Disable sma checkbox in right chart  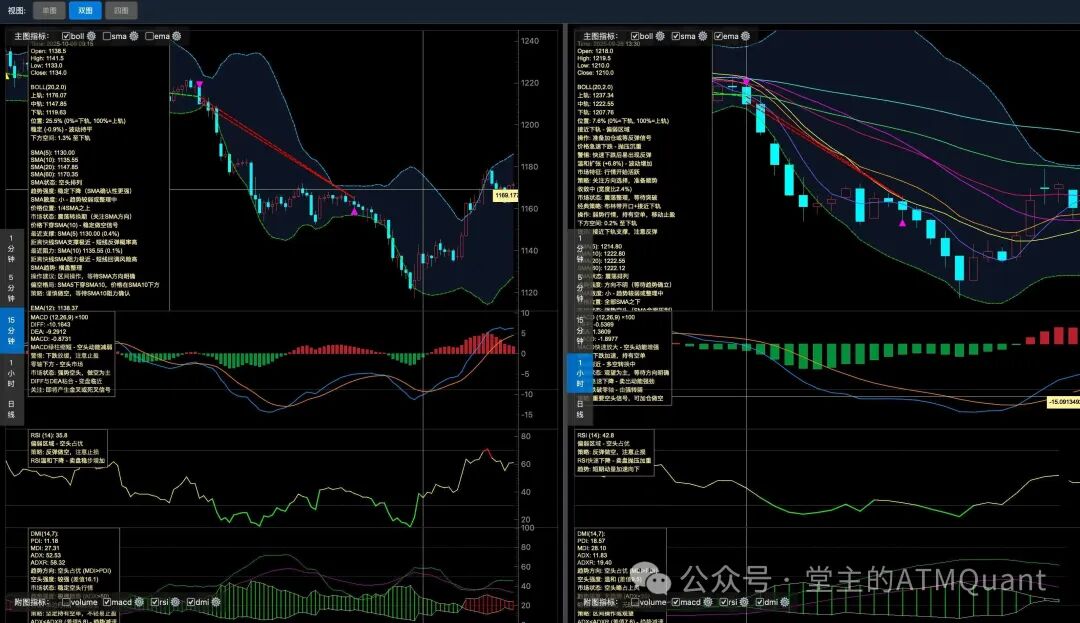tap(676, 36)
